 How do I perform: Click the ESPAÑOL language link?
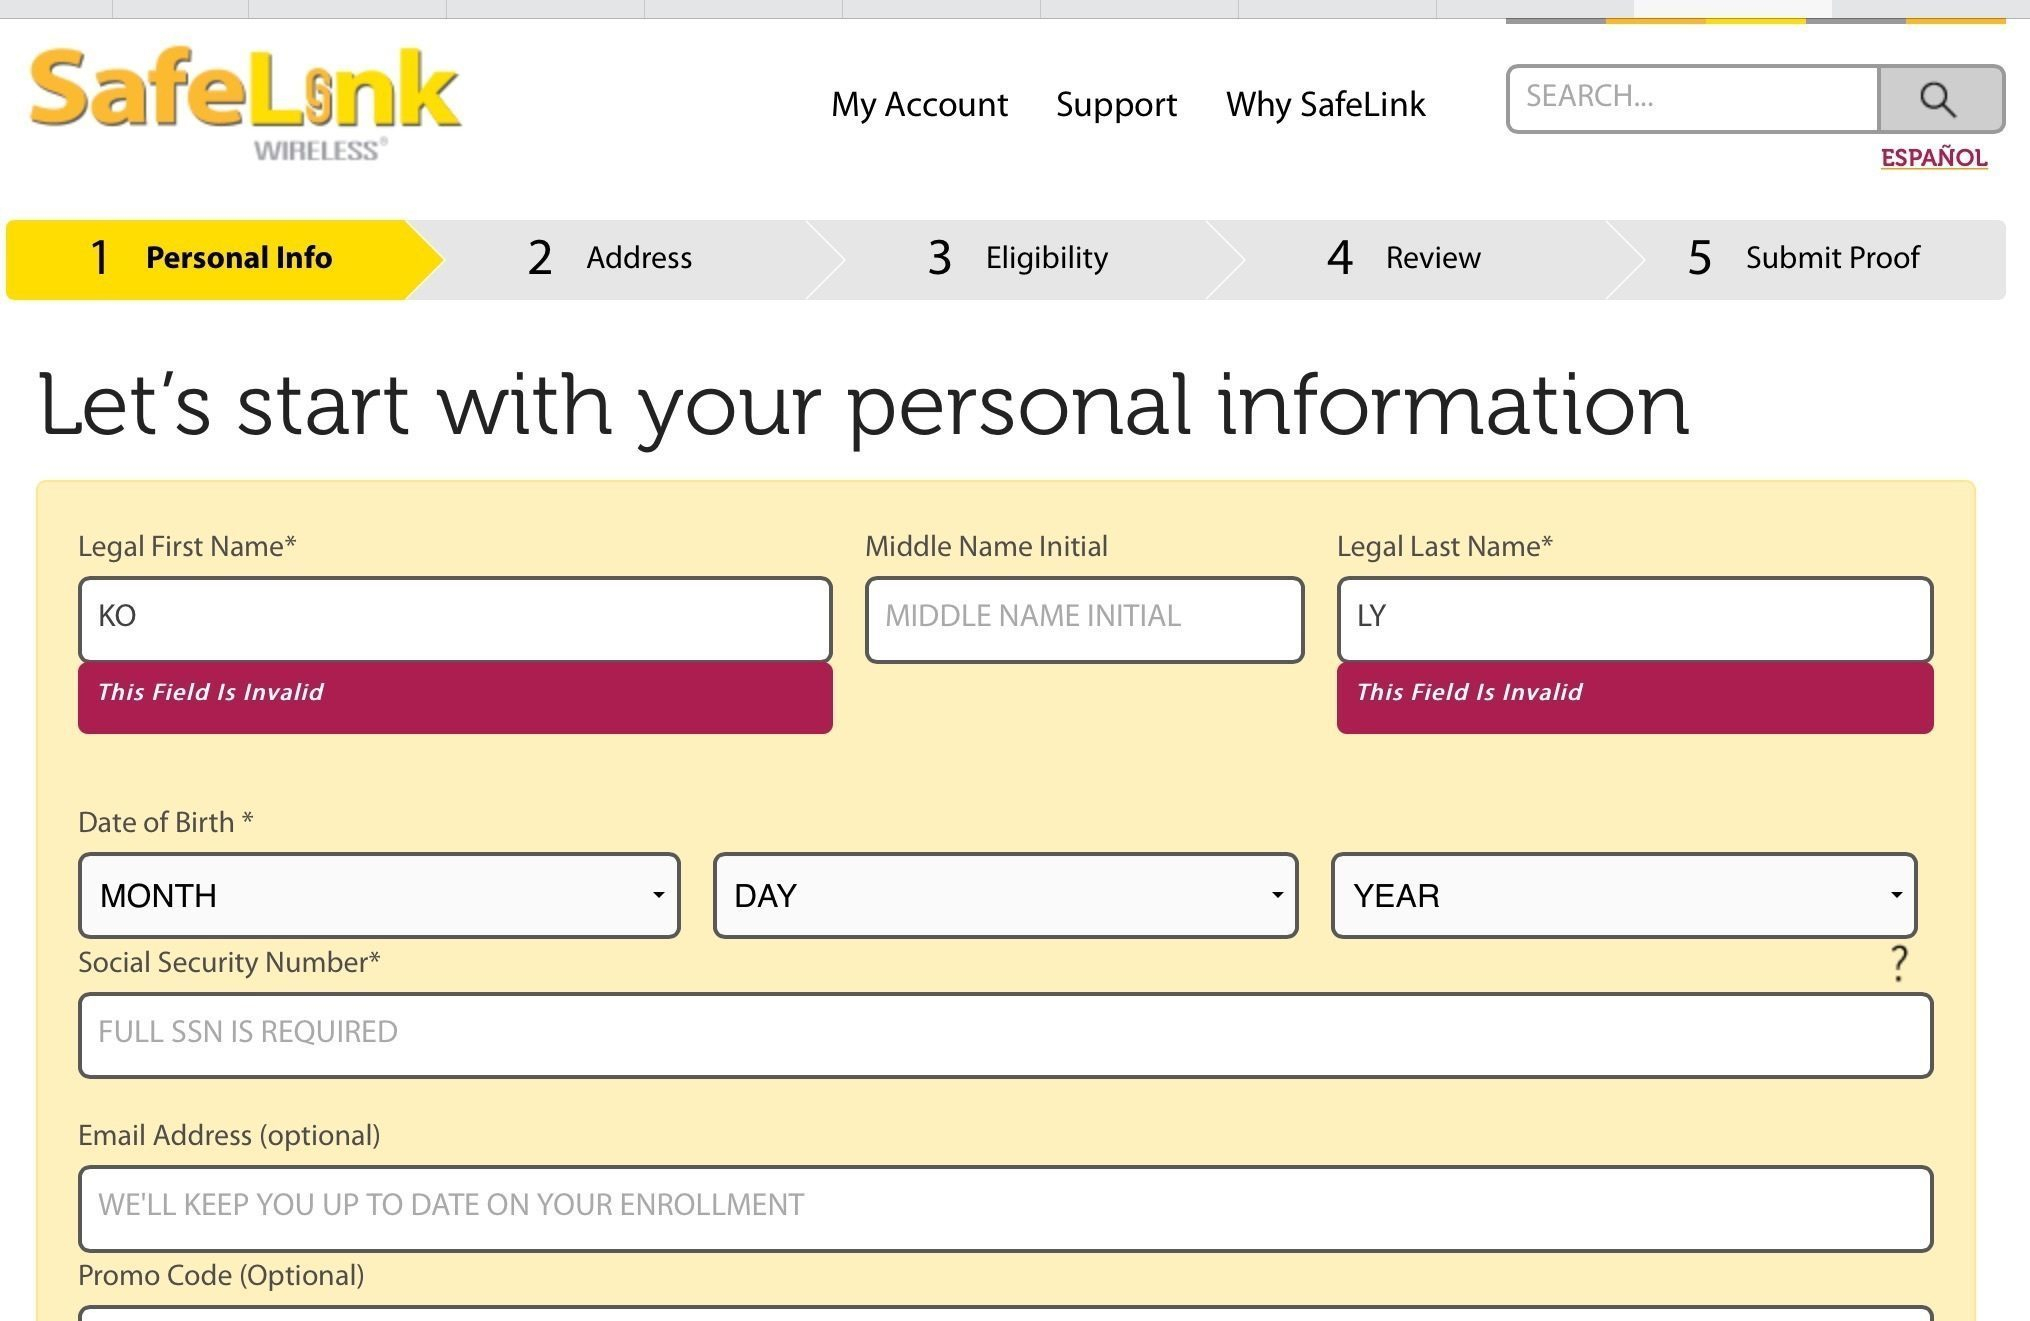coord(1932,158)
